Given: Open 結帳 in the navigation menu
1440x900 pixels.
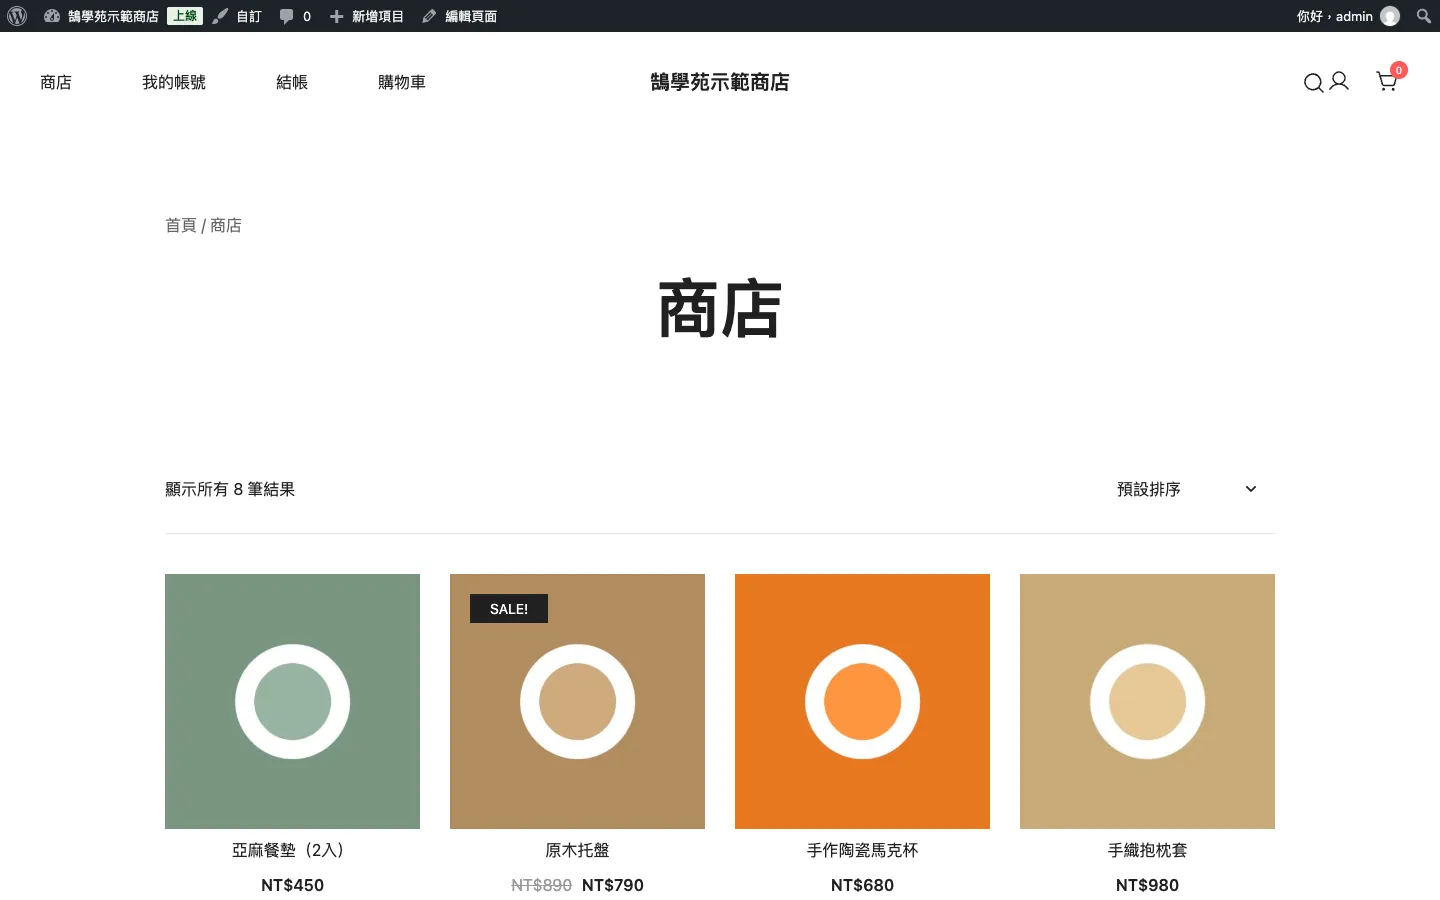Looking at the screenshot, I should coord(292,82).
